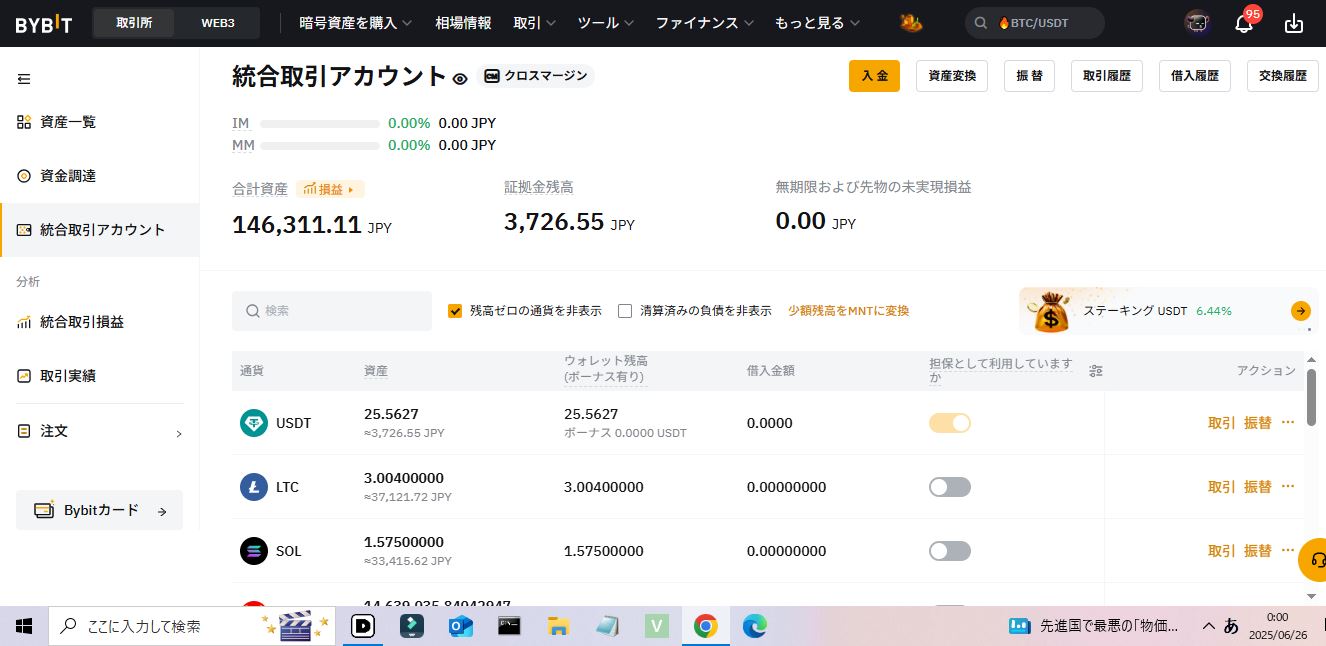Click the 入金 deposit button
This screenshot has width=1326, height=646.
tap(874, 76)
